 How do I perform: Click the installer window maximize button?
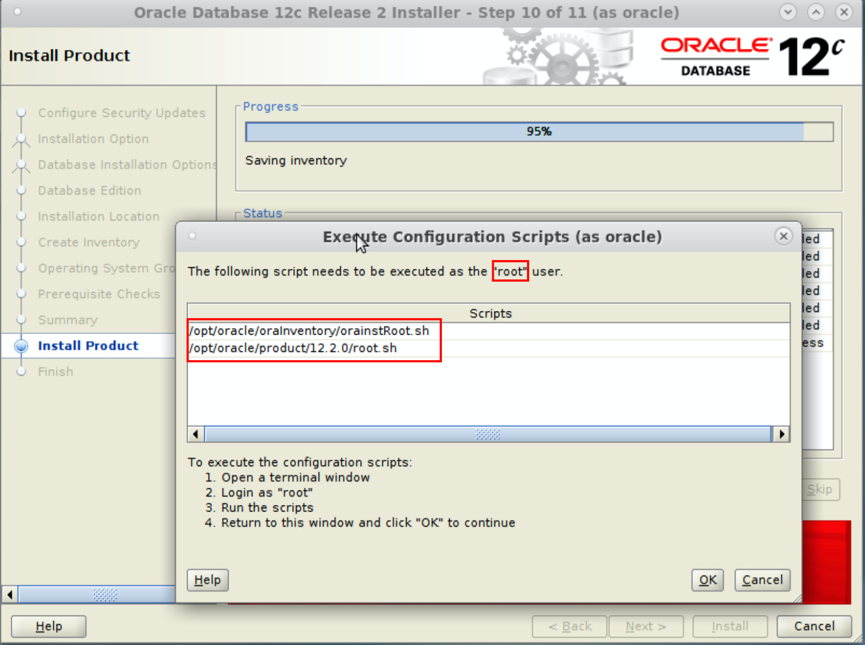[x=816, y=12]
